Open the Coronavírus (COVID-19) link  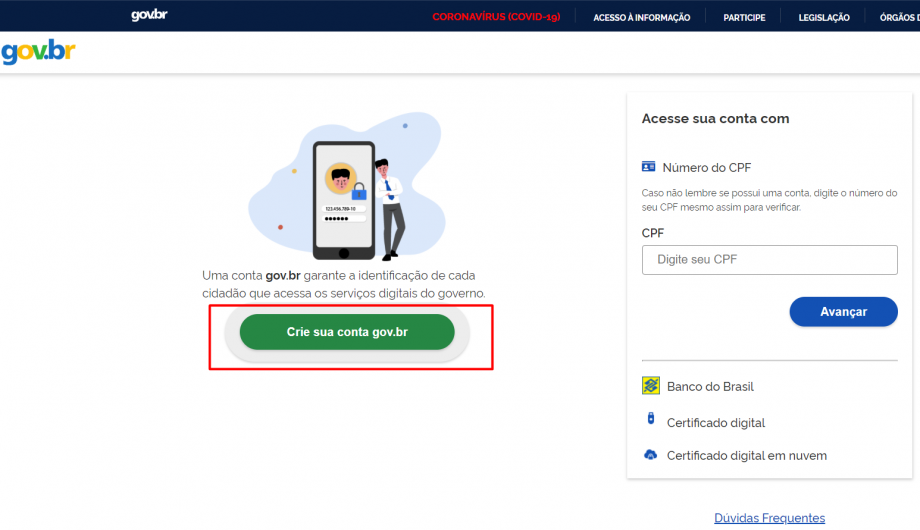tap(495, 17)
